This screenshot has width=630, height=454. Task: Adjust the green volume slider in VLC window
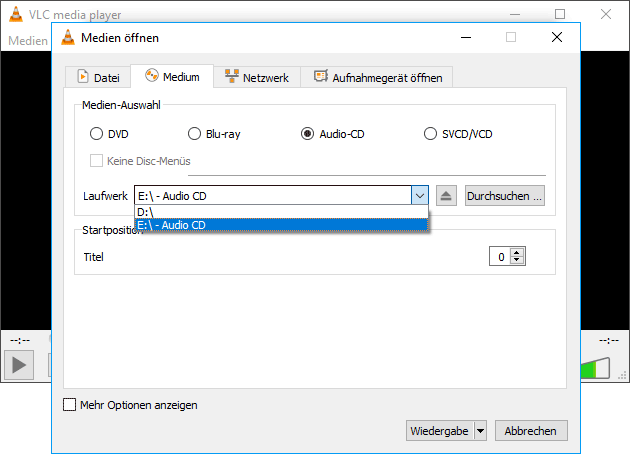point(595,368)
